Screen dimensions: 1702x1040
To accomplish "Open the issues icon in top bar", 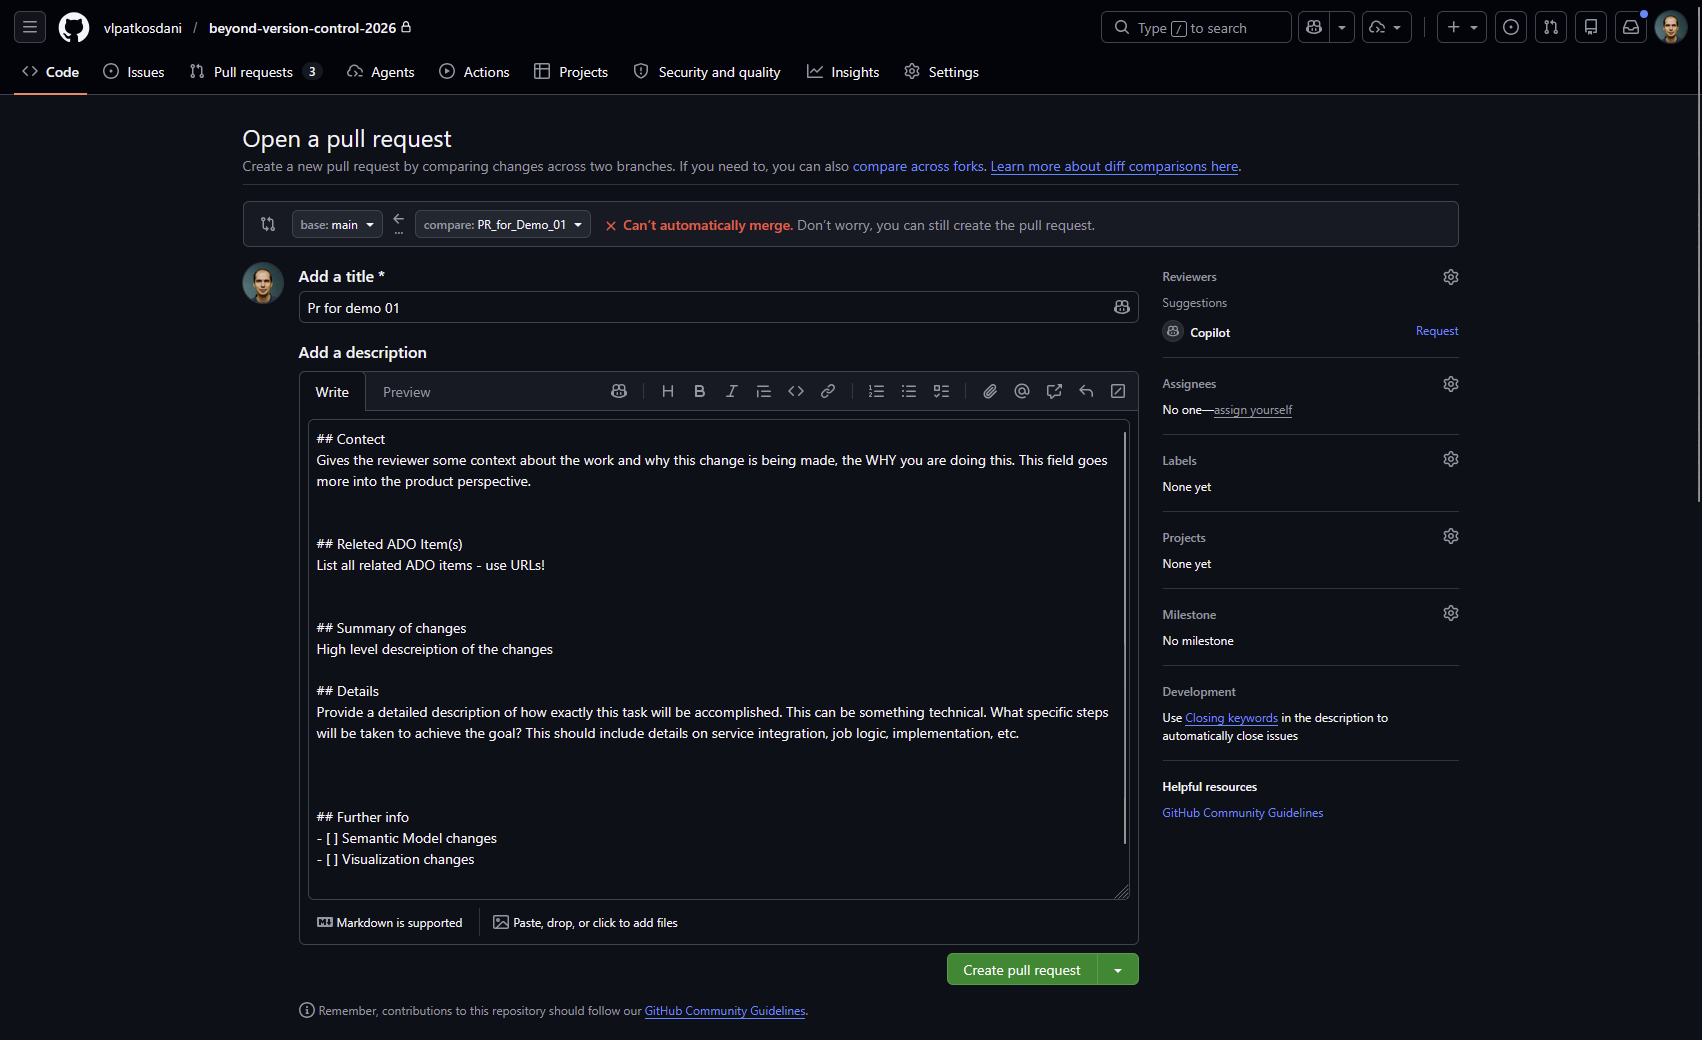I will 1511,27.
